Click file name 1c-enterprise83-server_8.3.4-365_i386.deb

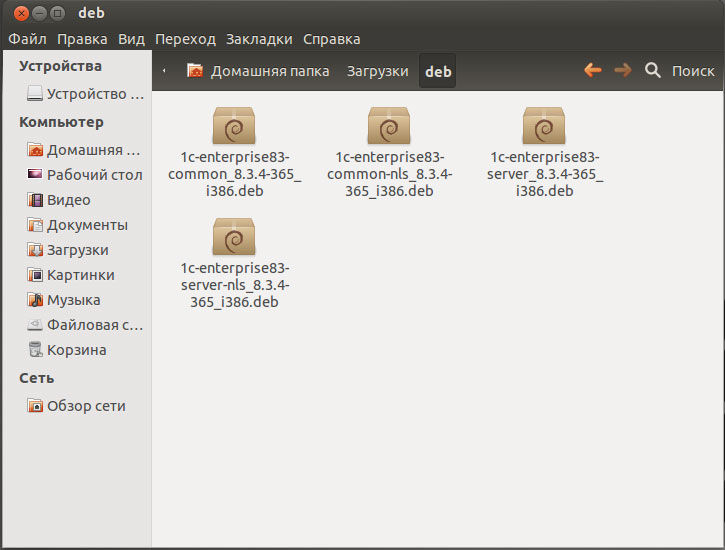tap(545, 174)
